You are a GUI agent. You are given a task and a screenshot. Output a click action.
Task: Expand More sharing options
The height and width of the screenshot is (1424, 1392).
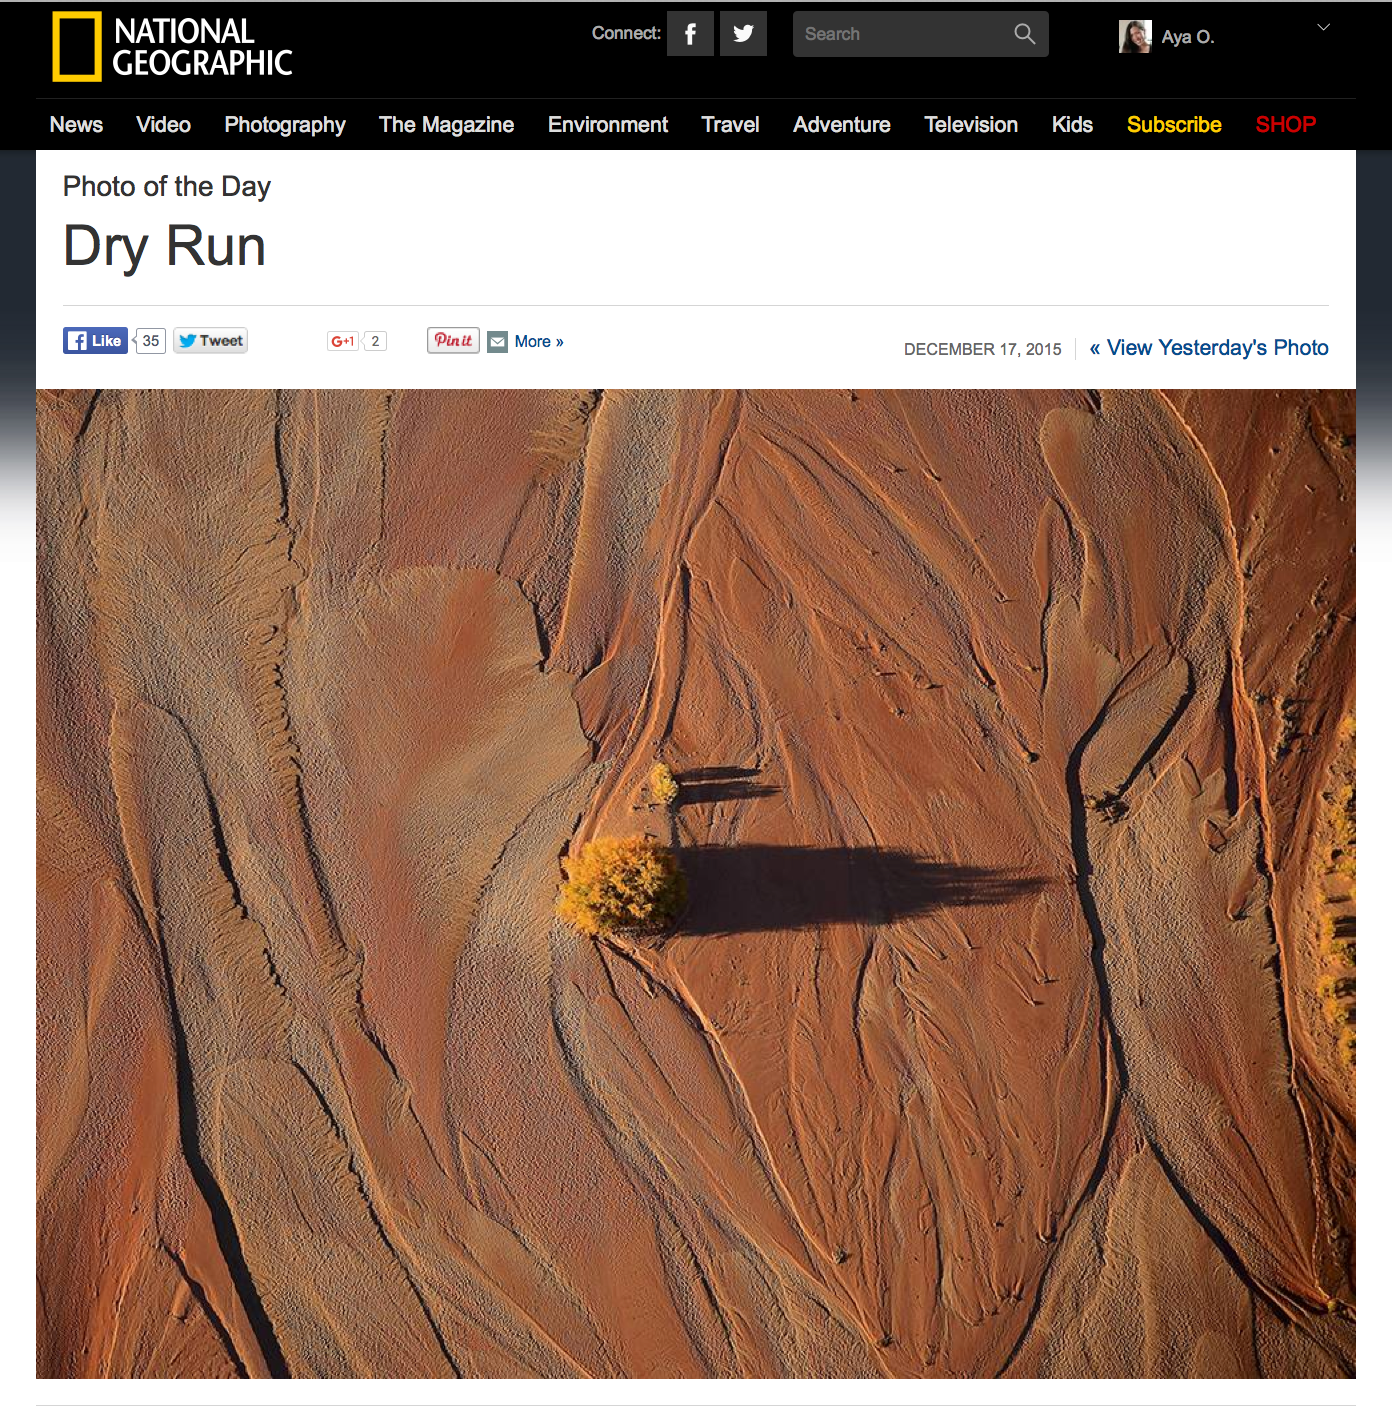(539, 342)
